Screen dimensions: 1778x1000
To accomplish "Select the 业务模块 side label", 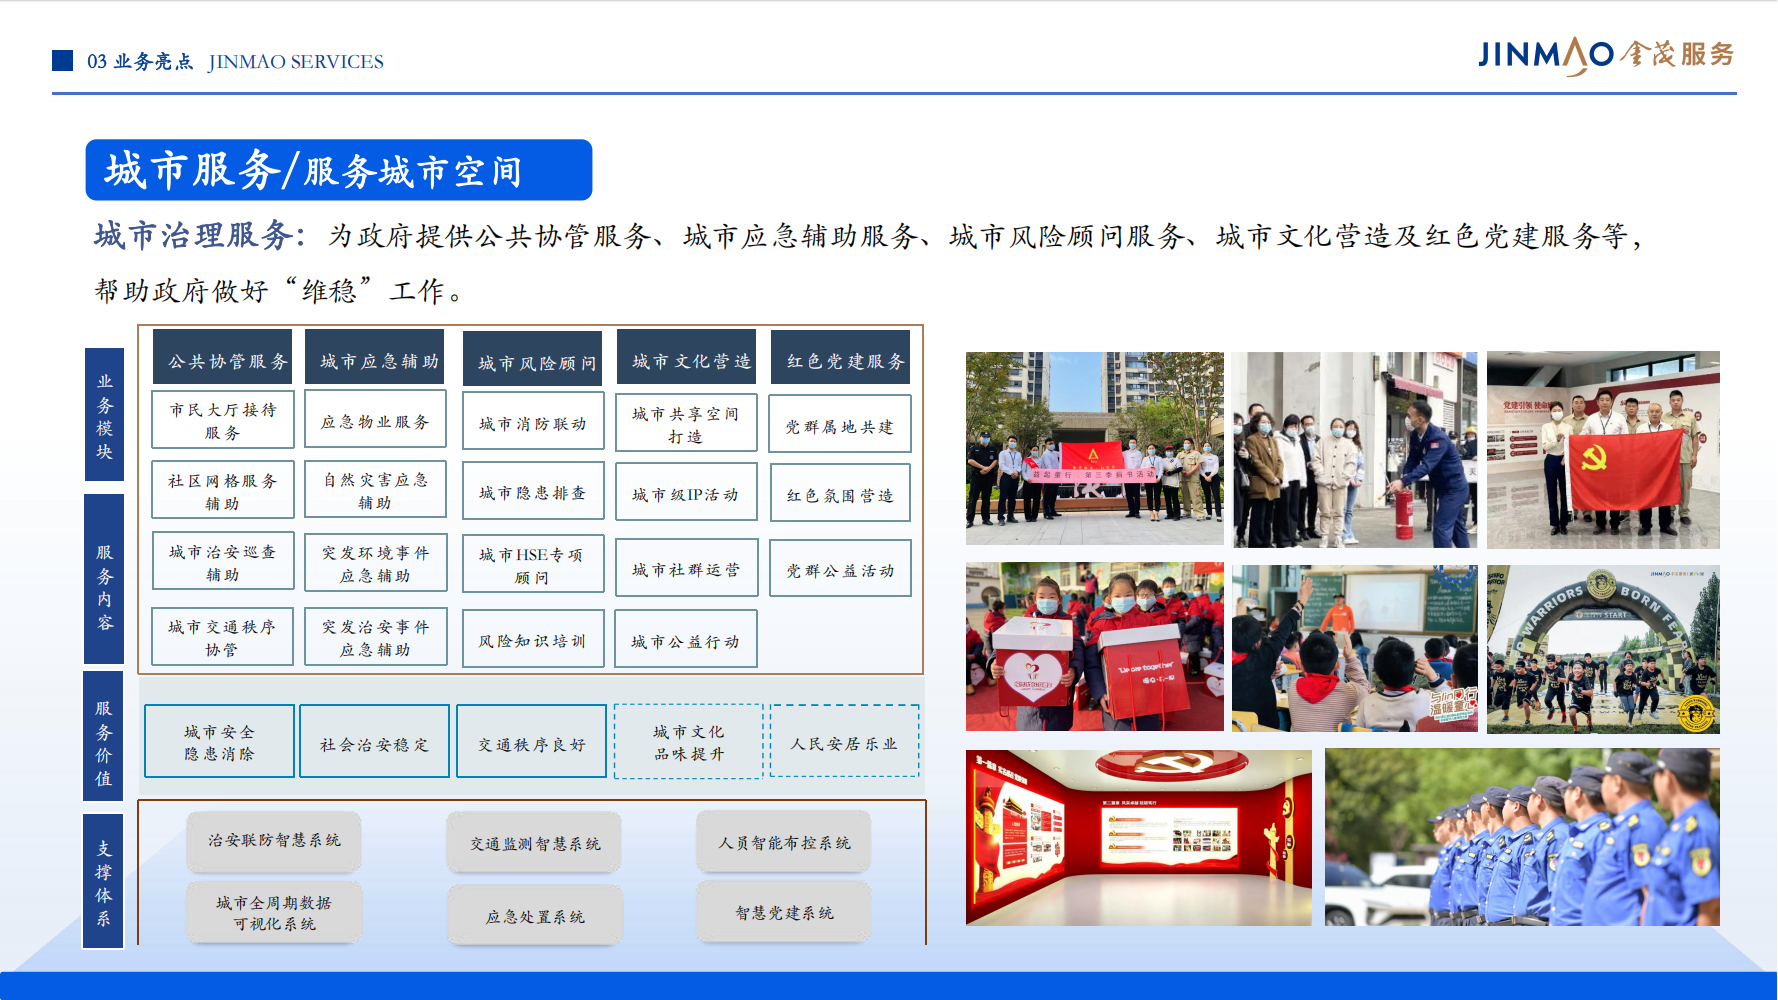I will coord(105,415).
